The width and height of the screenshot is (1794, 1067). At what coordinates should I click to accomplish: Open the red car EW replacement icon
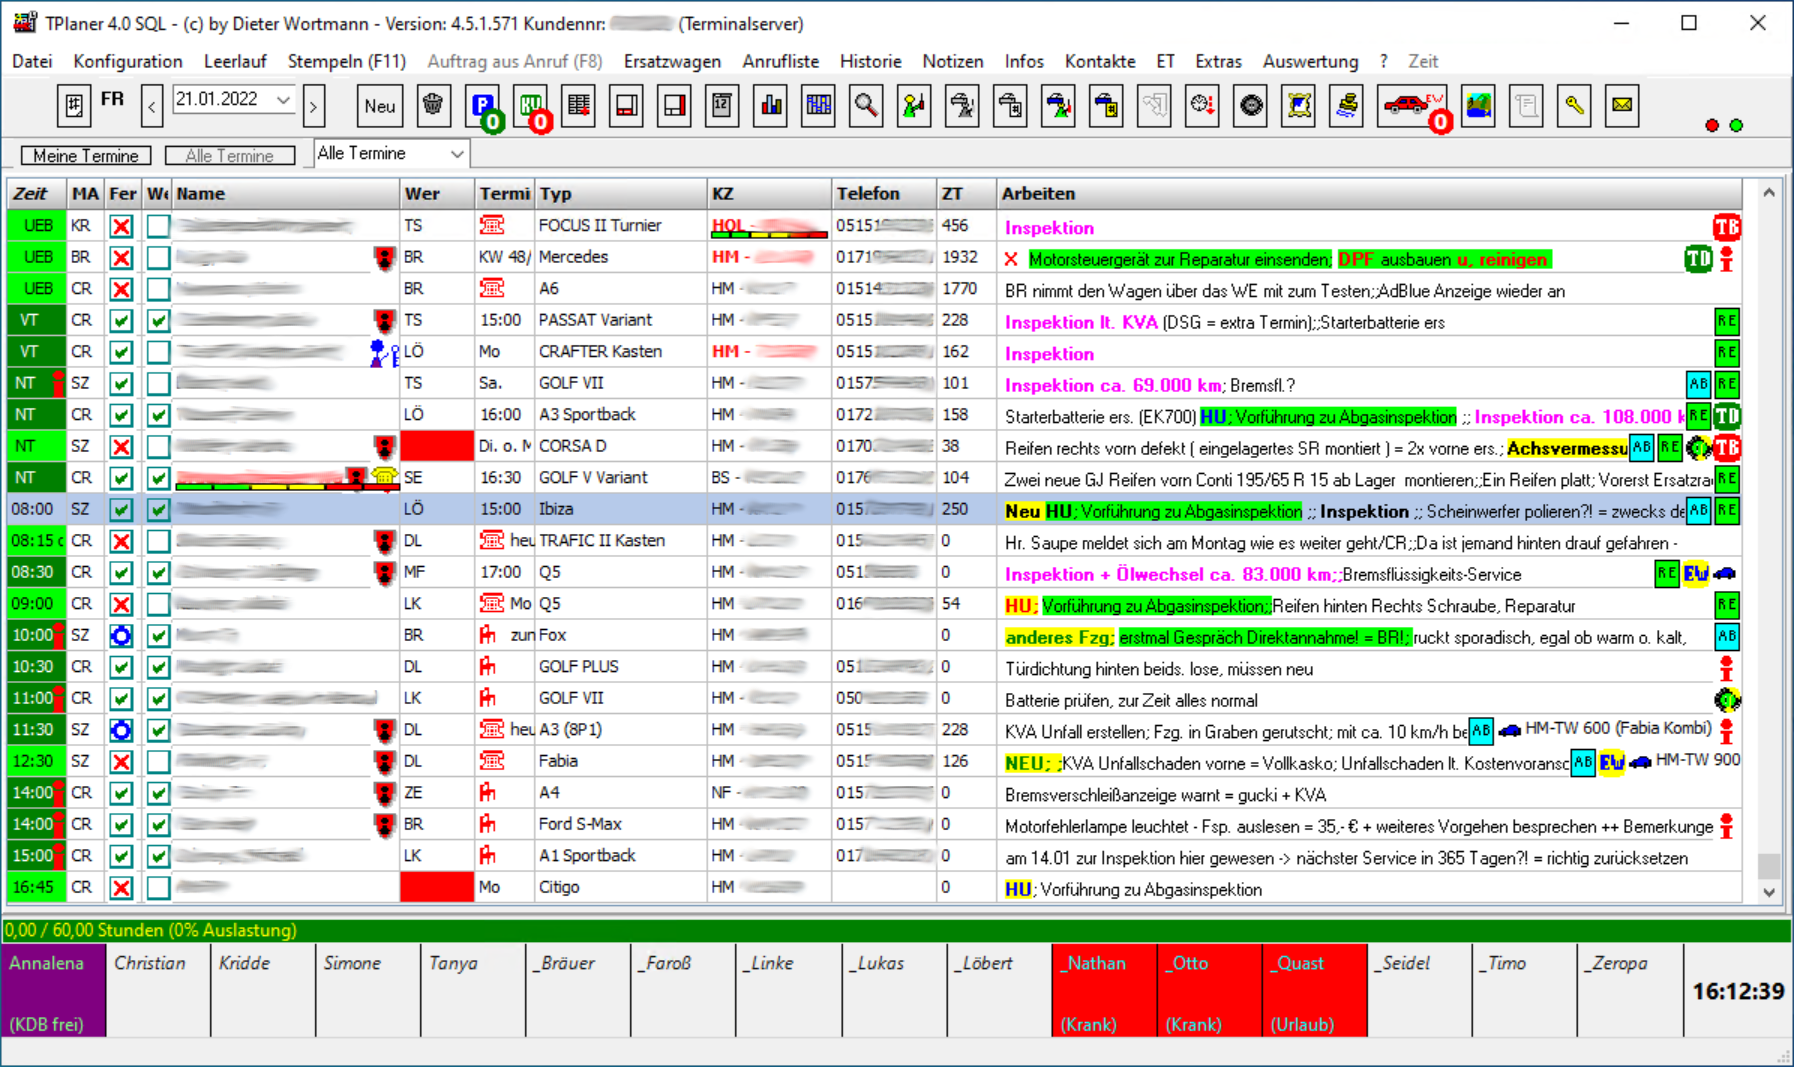[x=1411, y=106]
